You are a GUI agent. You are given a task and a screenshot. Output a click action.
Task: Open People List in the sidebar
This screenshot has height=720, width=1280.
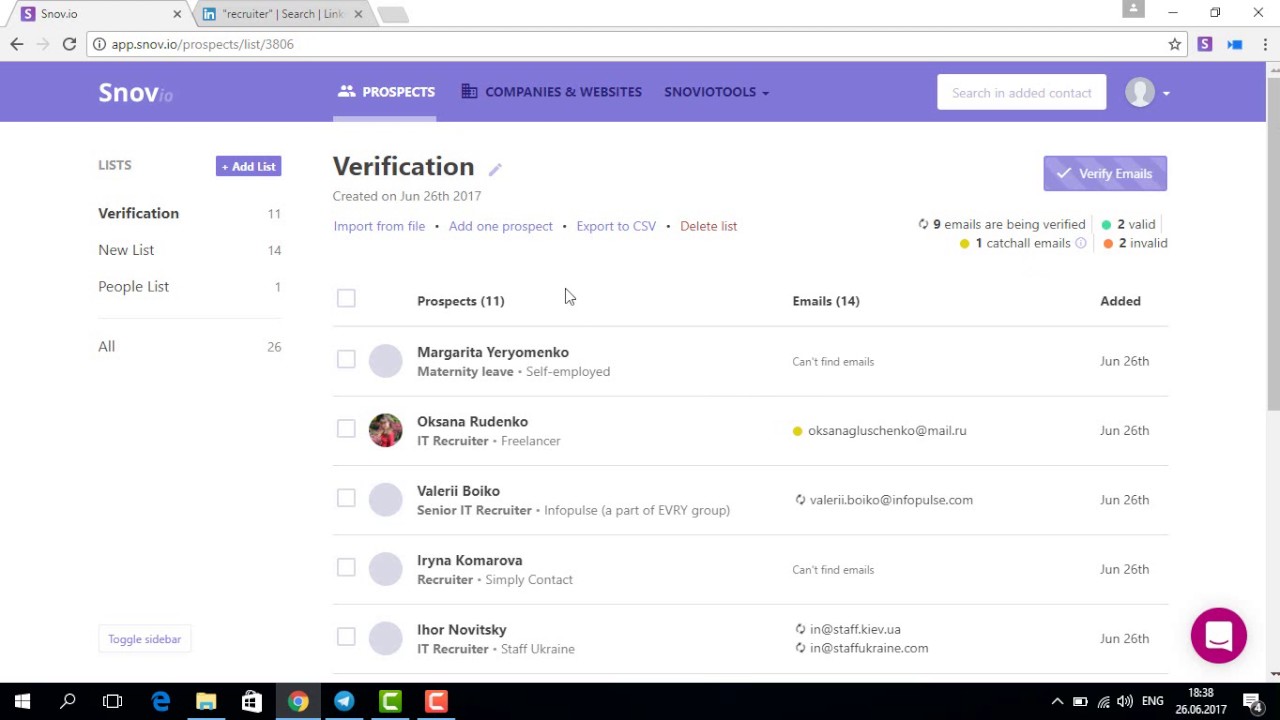point(133,286)
